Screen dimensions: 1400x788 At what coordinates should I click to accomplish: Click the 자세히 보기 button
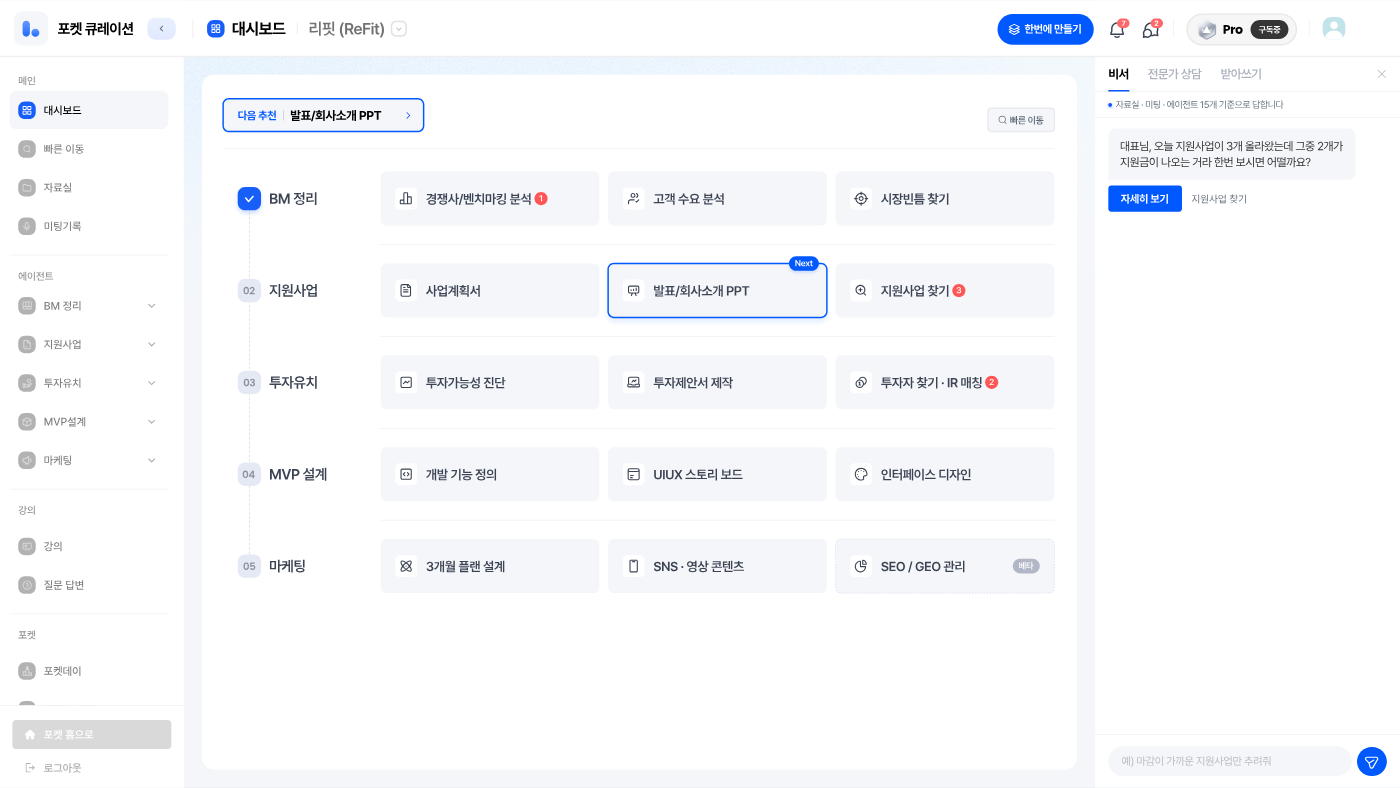[x=1145, y=199]
